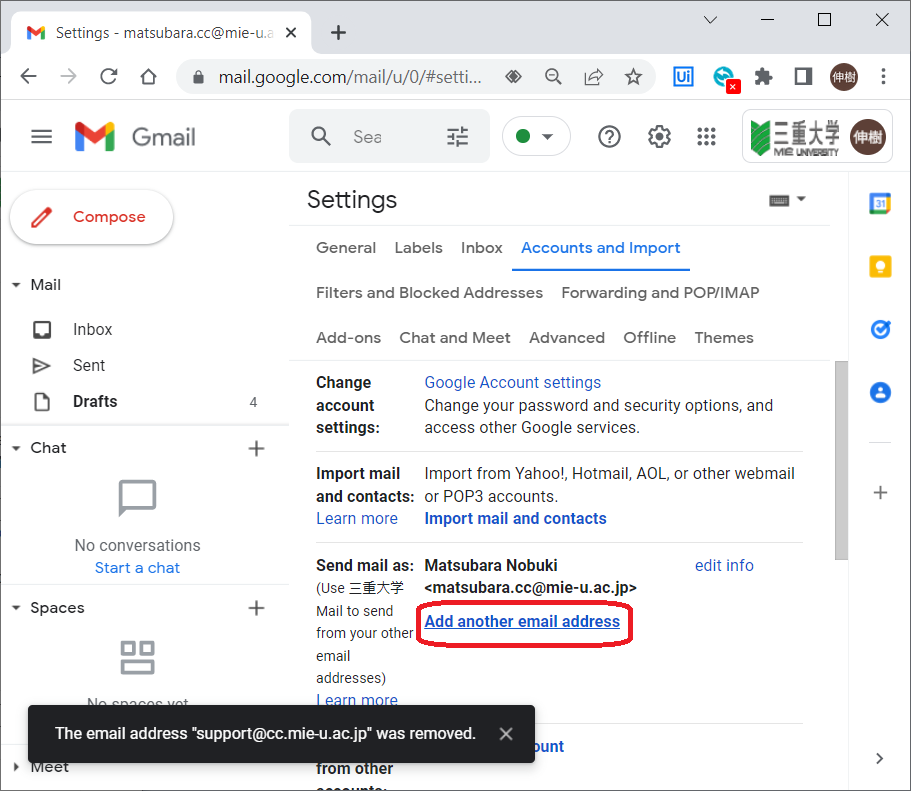Reload the current page

tap(109, 76)
